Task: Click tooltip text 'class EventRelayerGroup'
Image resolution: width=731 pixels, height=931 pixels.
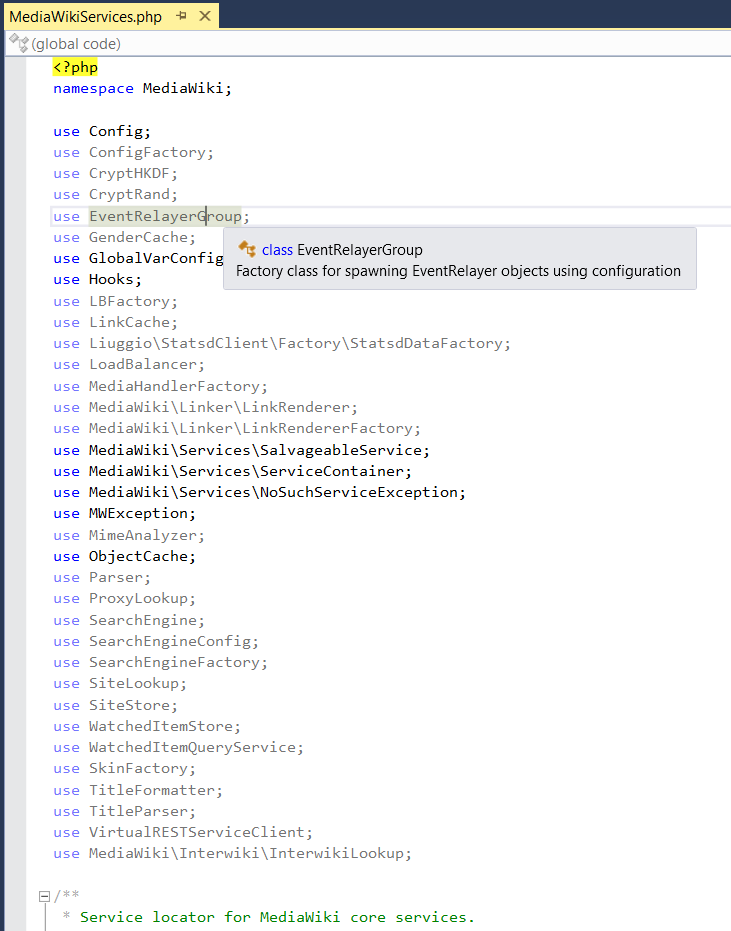Action: [x=342, y=250]
